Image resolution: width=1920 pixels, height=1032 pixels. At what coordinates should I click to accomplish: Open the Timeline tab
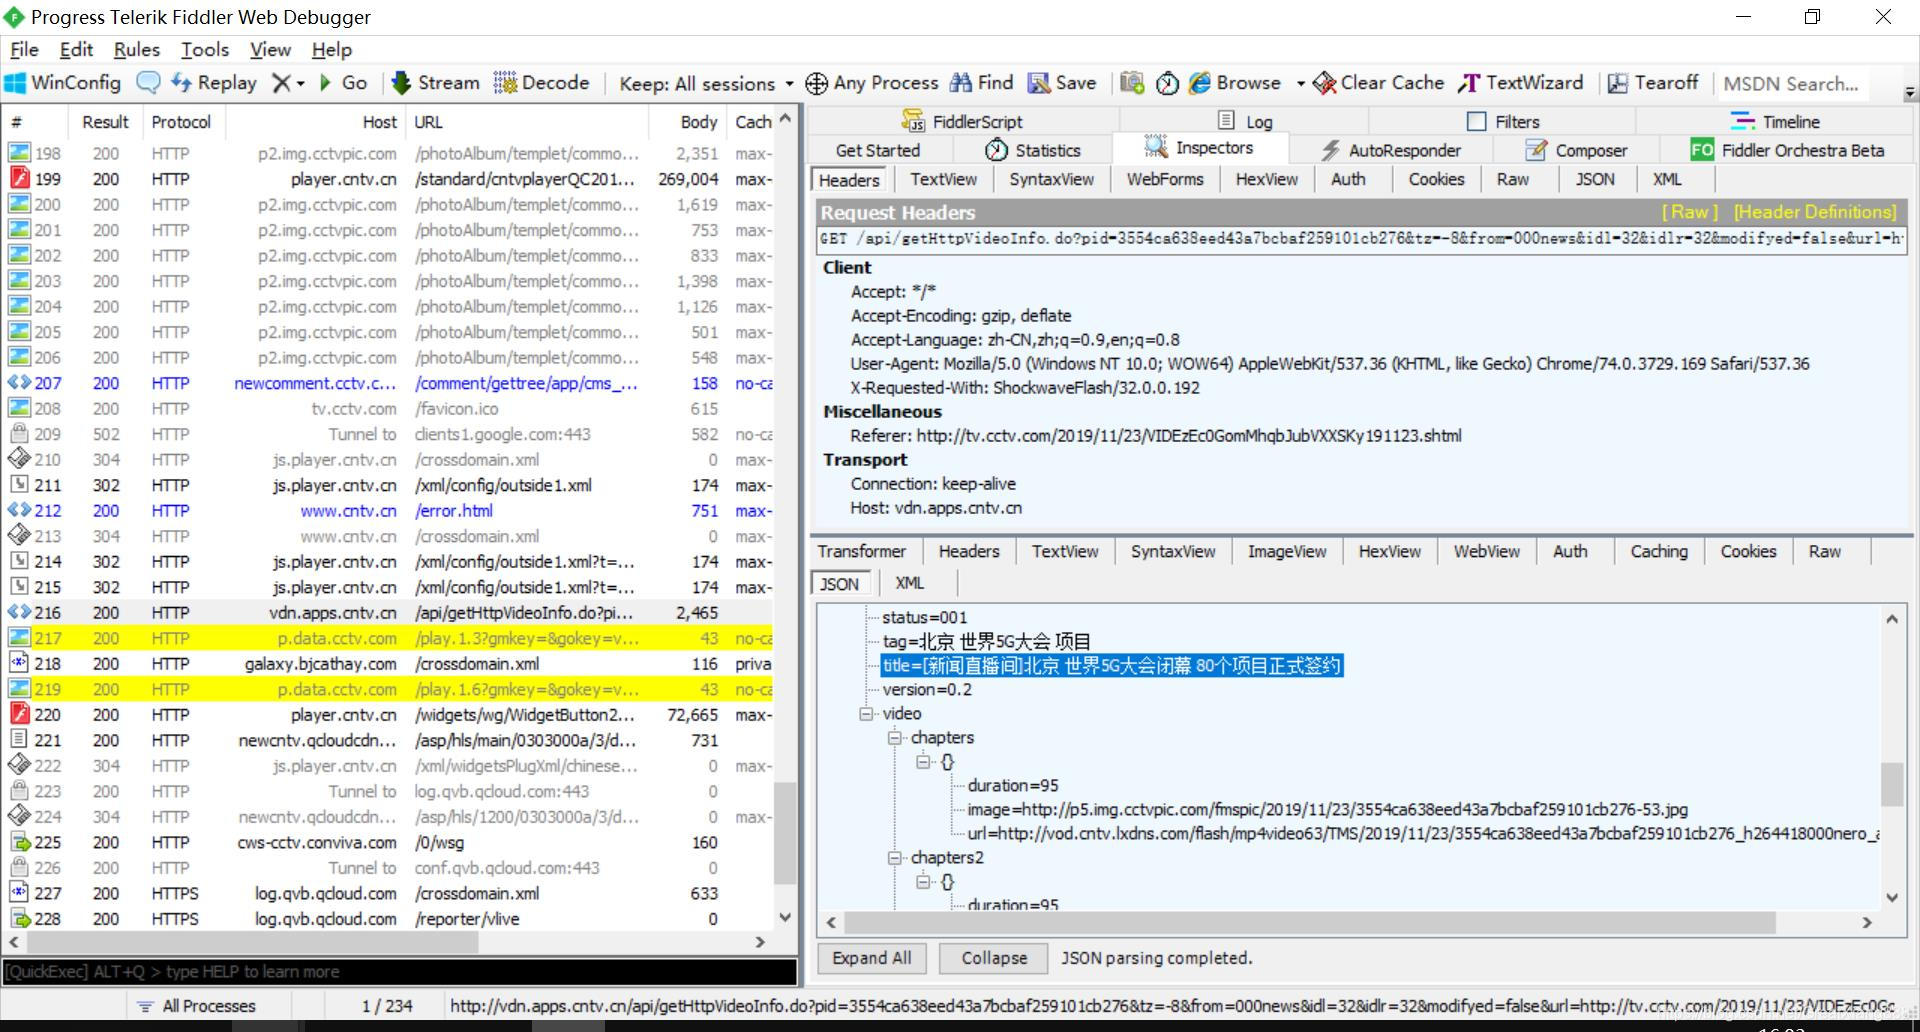click(1775, 121)
